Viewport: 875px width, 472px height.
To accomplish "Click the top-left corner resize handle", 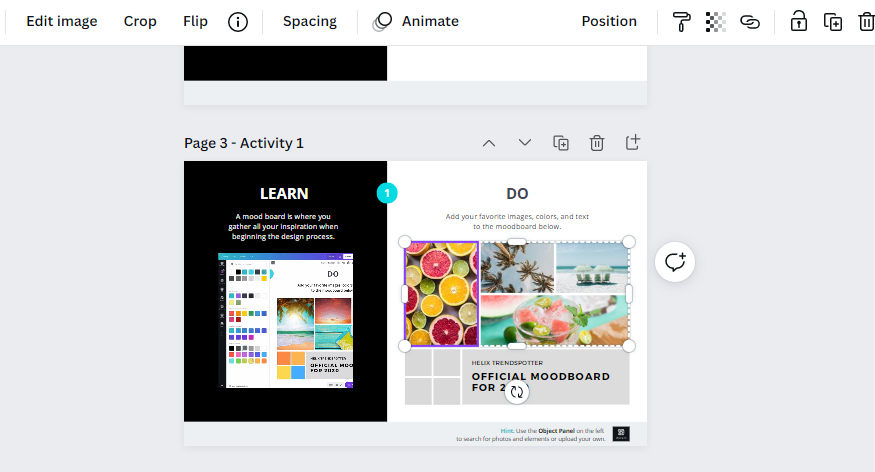I will (405, 242).
